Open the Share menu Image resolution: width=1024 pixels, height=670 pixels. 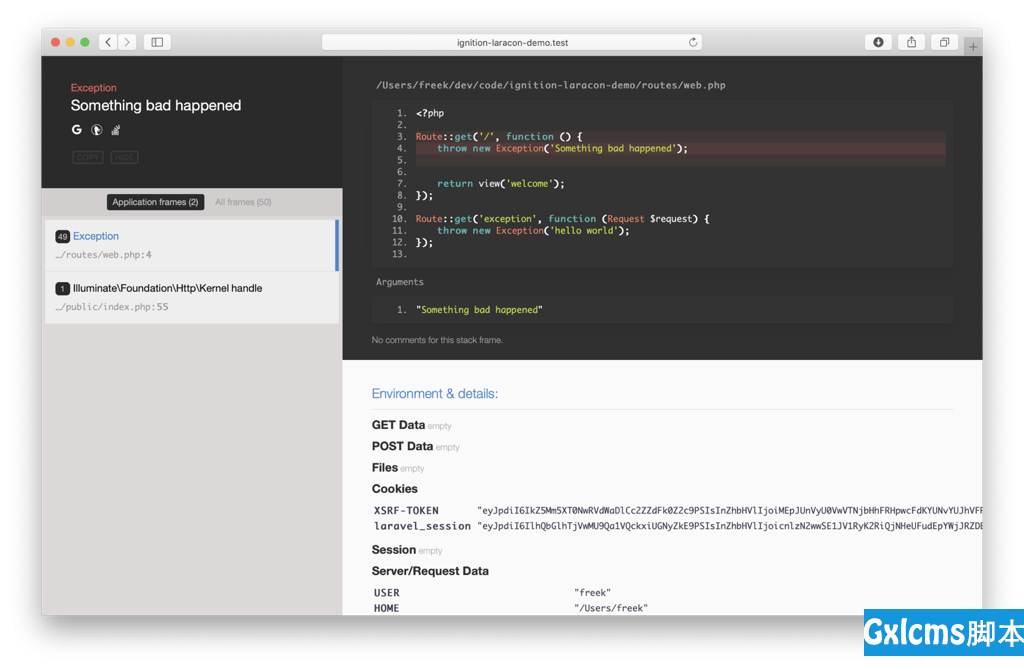coord(911,42)
